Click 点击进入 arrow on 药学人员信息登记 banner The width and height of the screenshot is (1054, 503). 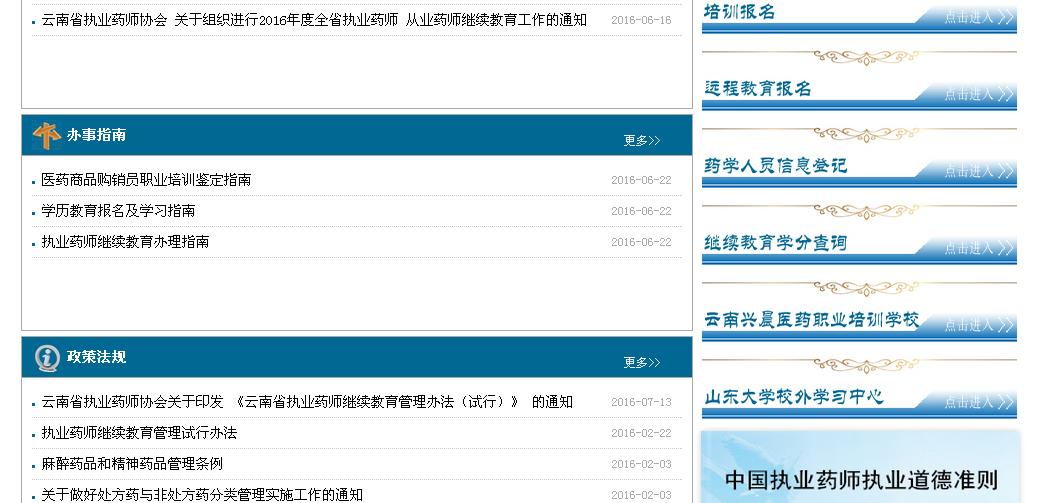coord(979,172)
